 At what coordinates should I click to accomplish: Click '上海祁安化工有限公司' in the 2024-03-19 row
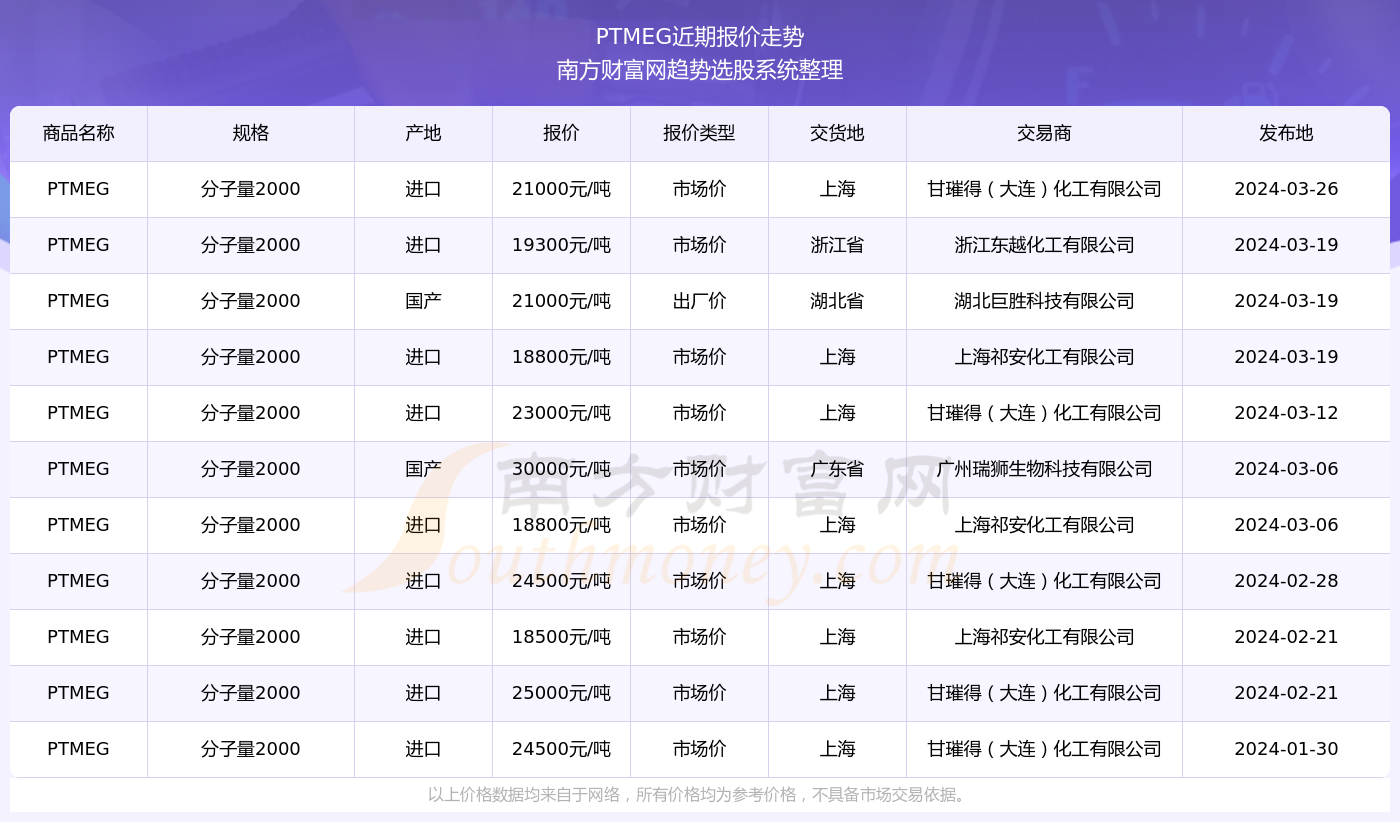[x=1044, y=357]
